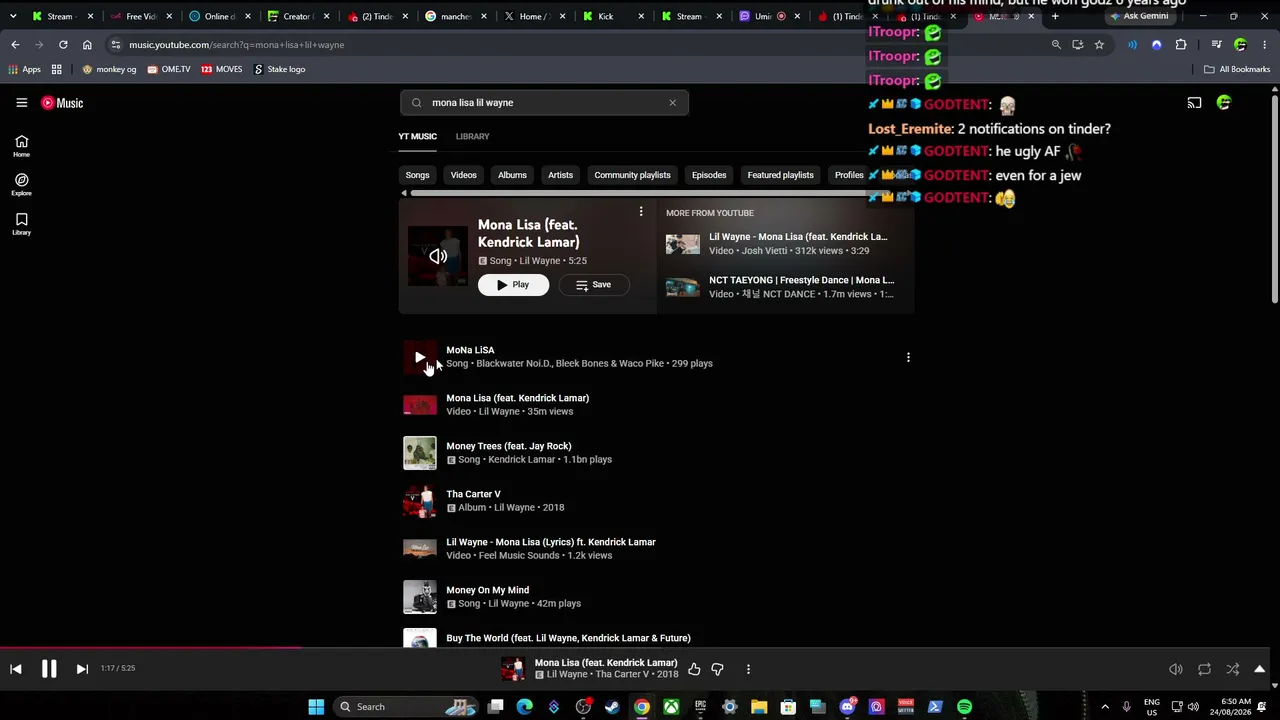Viewport: 1280px width, 720px height.
Task: Filter results by Songs chip
Action: coord(417,175)
